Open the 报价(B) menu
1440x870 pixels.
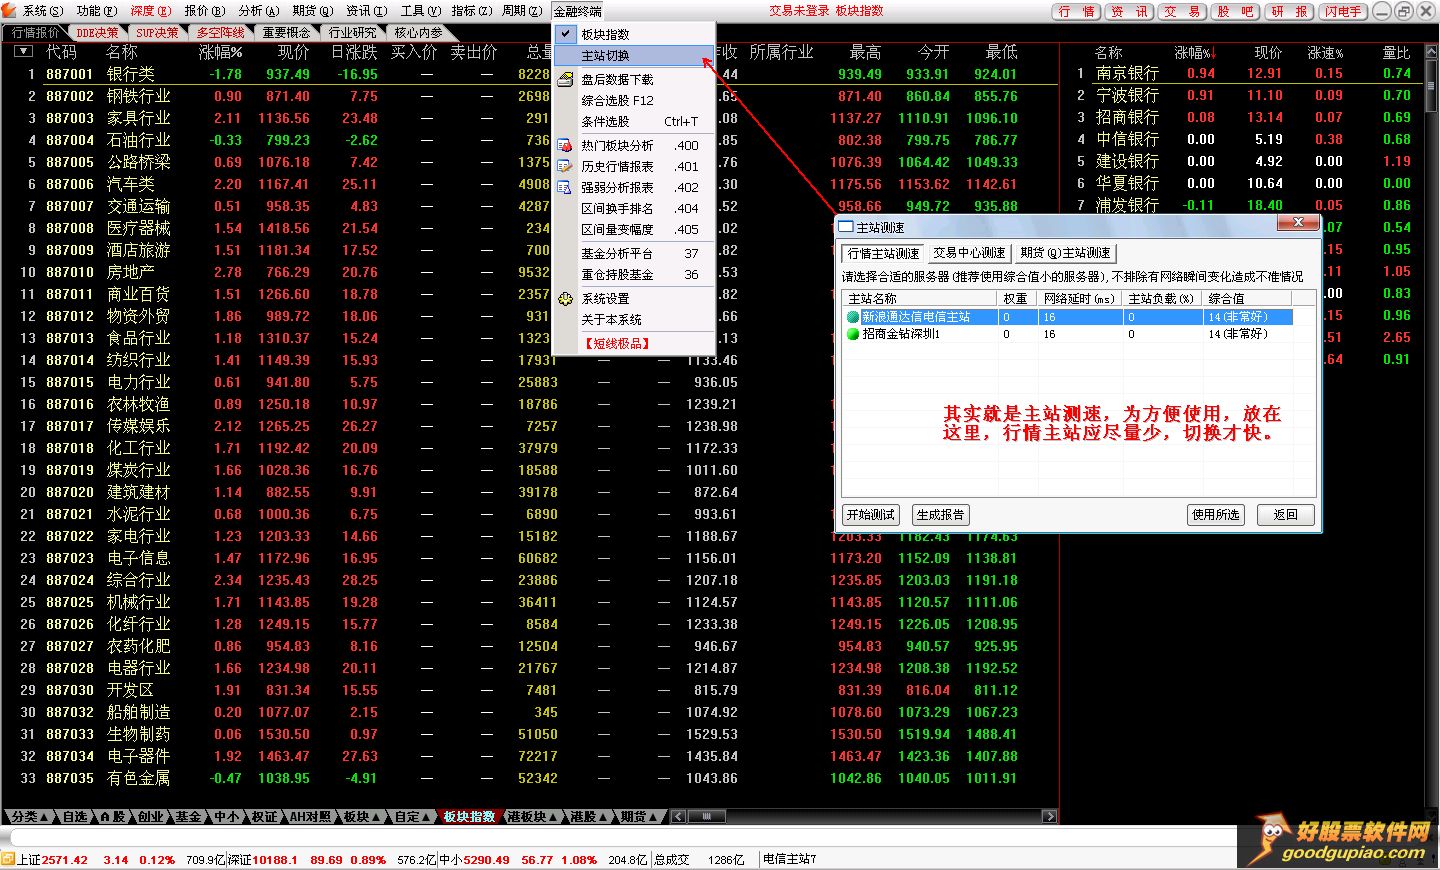[x=205, y=11]
